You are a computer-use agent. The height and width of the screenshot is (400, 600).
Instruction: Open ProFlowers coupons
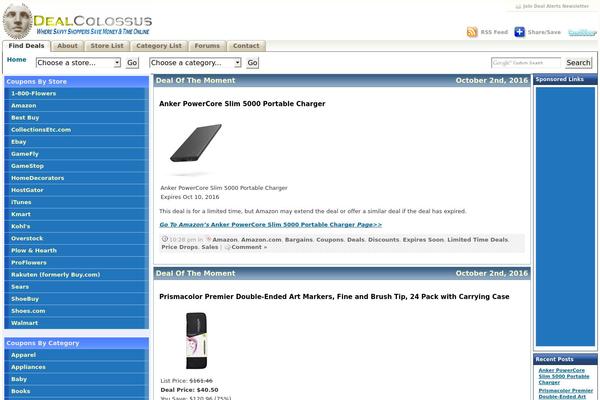pos(77,263)
